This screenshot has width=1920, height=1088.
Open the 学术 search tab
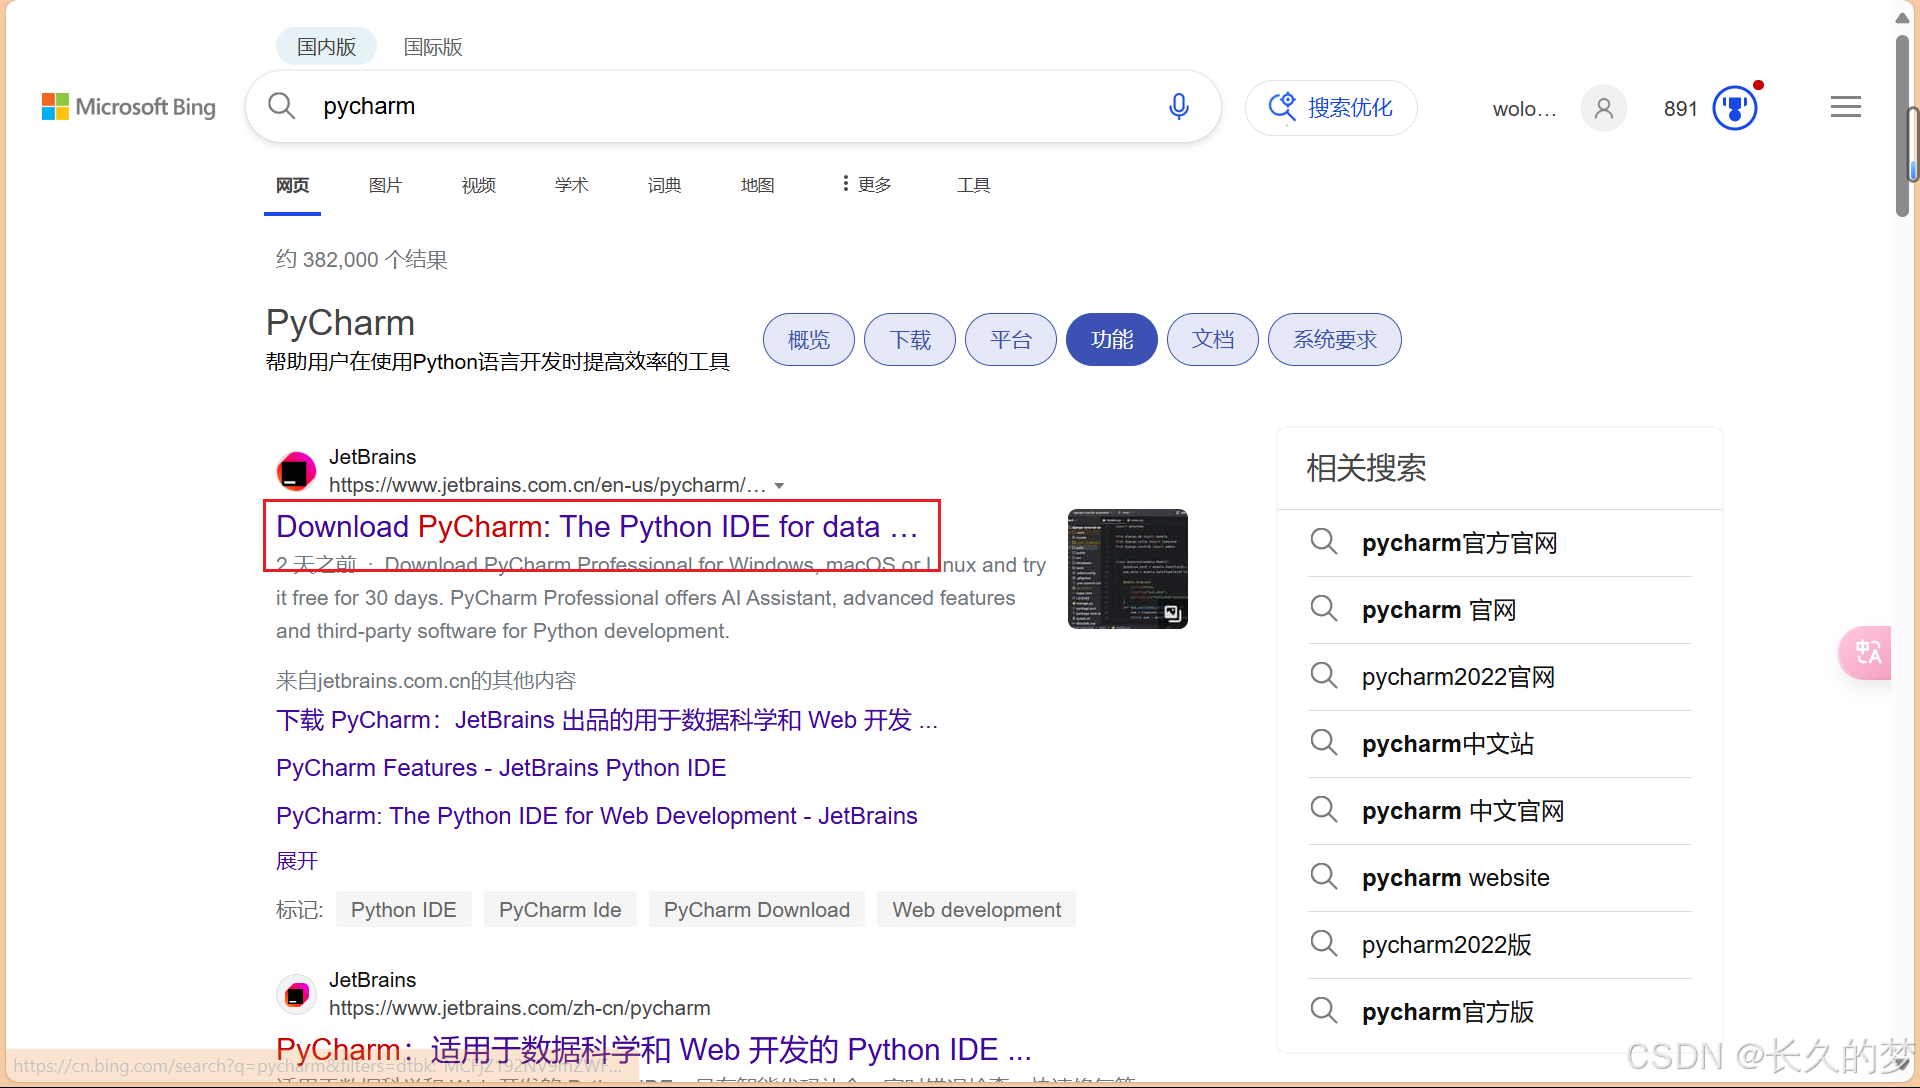571,185
